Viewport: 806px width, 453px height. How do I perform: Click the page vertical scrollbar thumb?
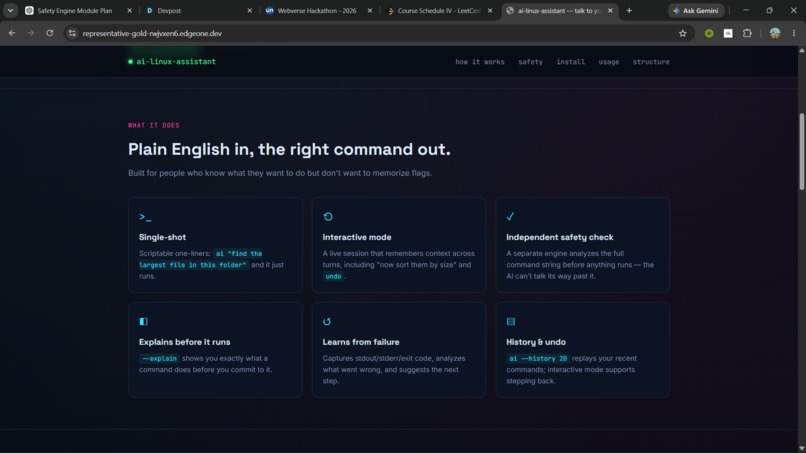coord(801,152)
